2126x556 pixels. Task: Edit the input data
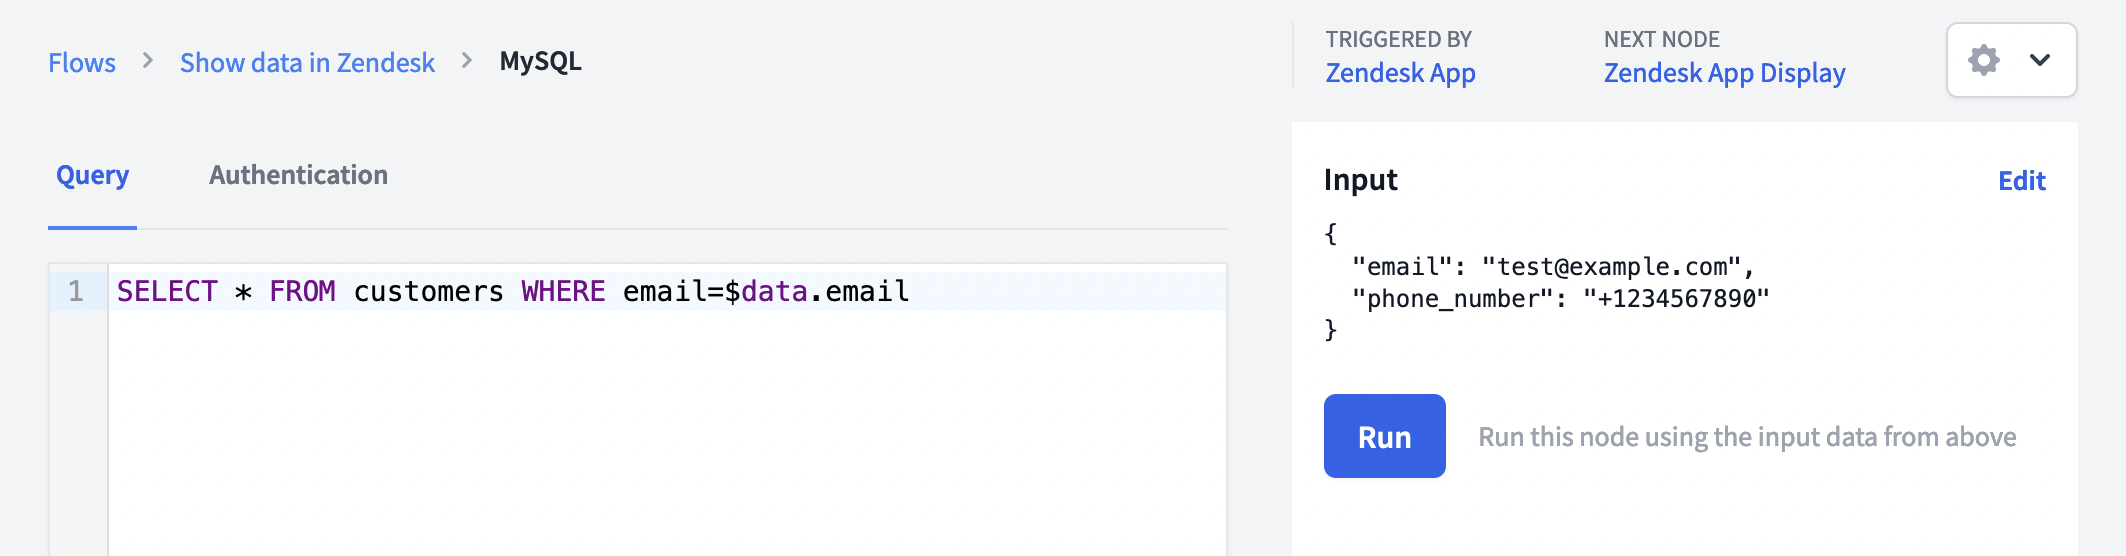click(2021, 181)
